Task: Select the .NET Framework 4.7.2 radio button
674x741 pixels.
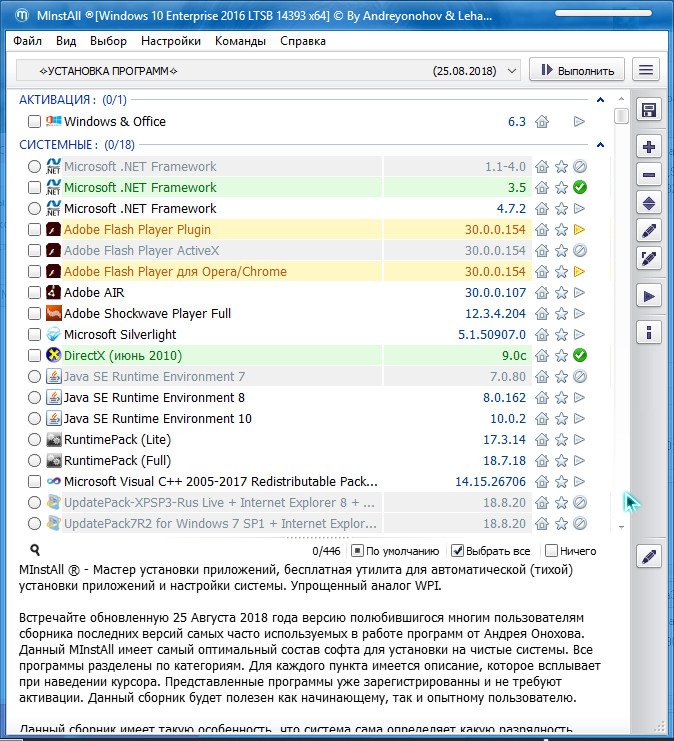Action: (x=34, y=208)
